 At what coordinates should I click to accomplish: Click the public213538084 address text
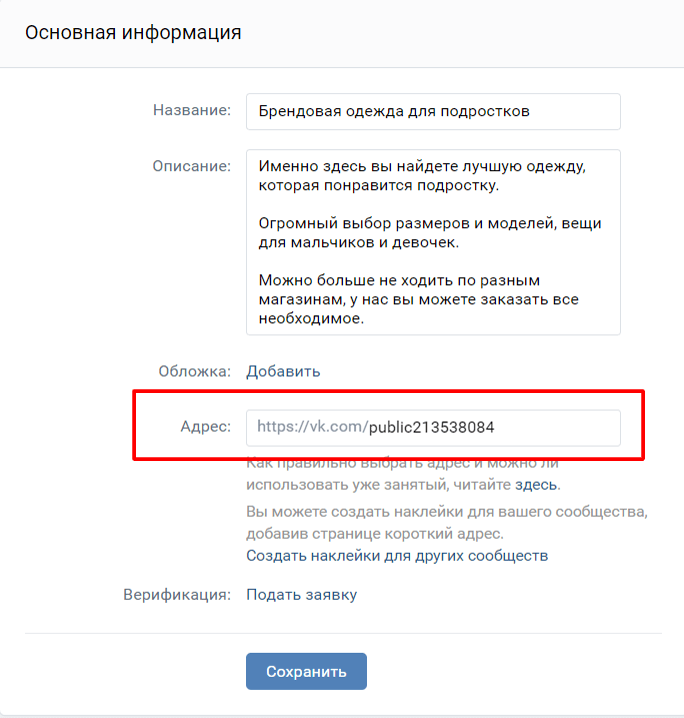click(x=431, y=427)
